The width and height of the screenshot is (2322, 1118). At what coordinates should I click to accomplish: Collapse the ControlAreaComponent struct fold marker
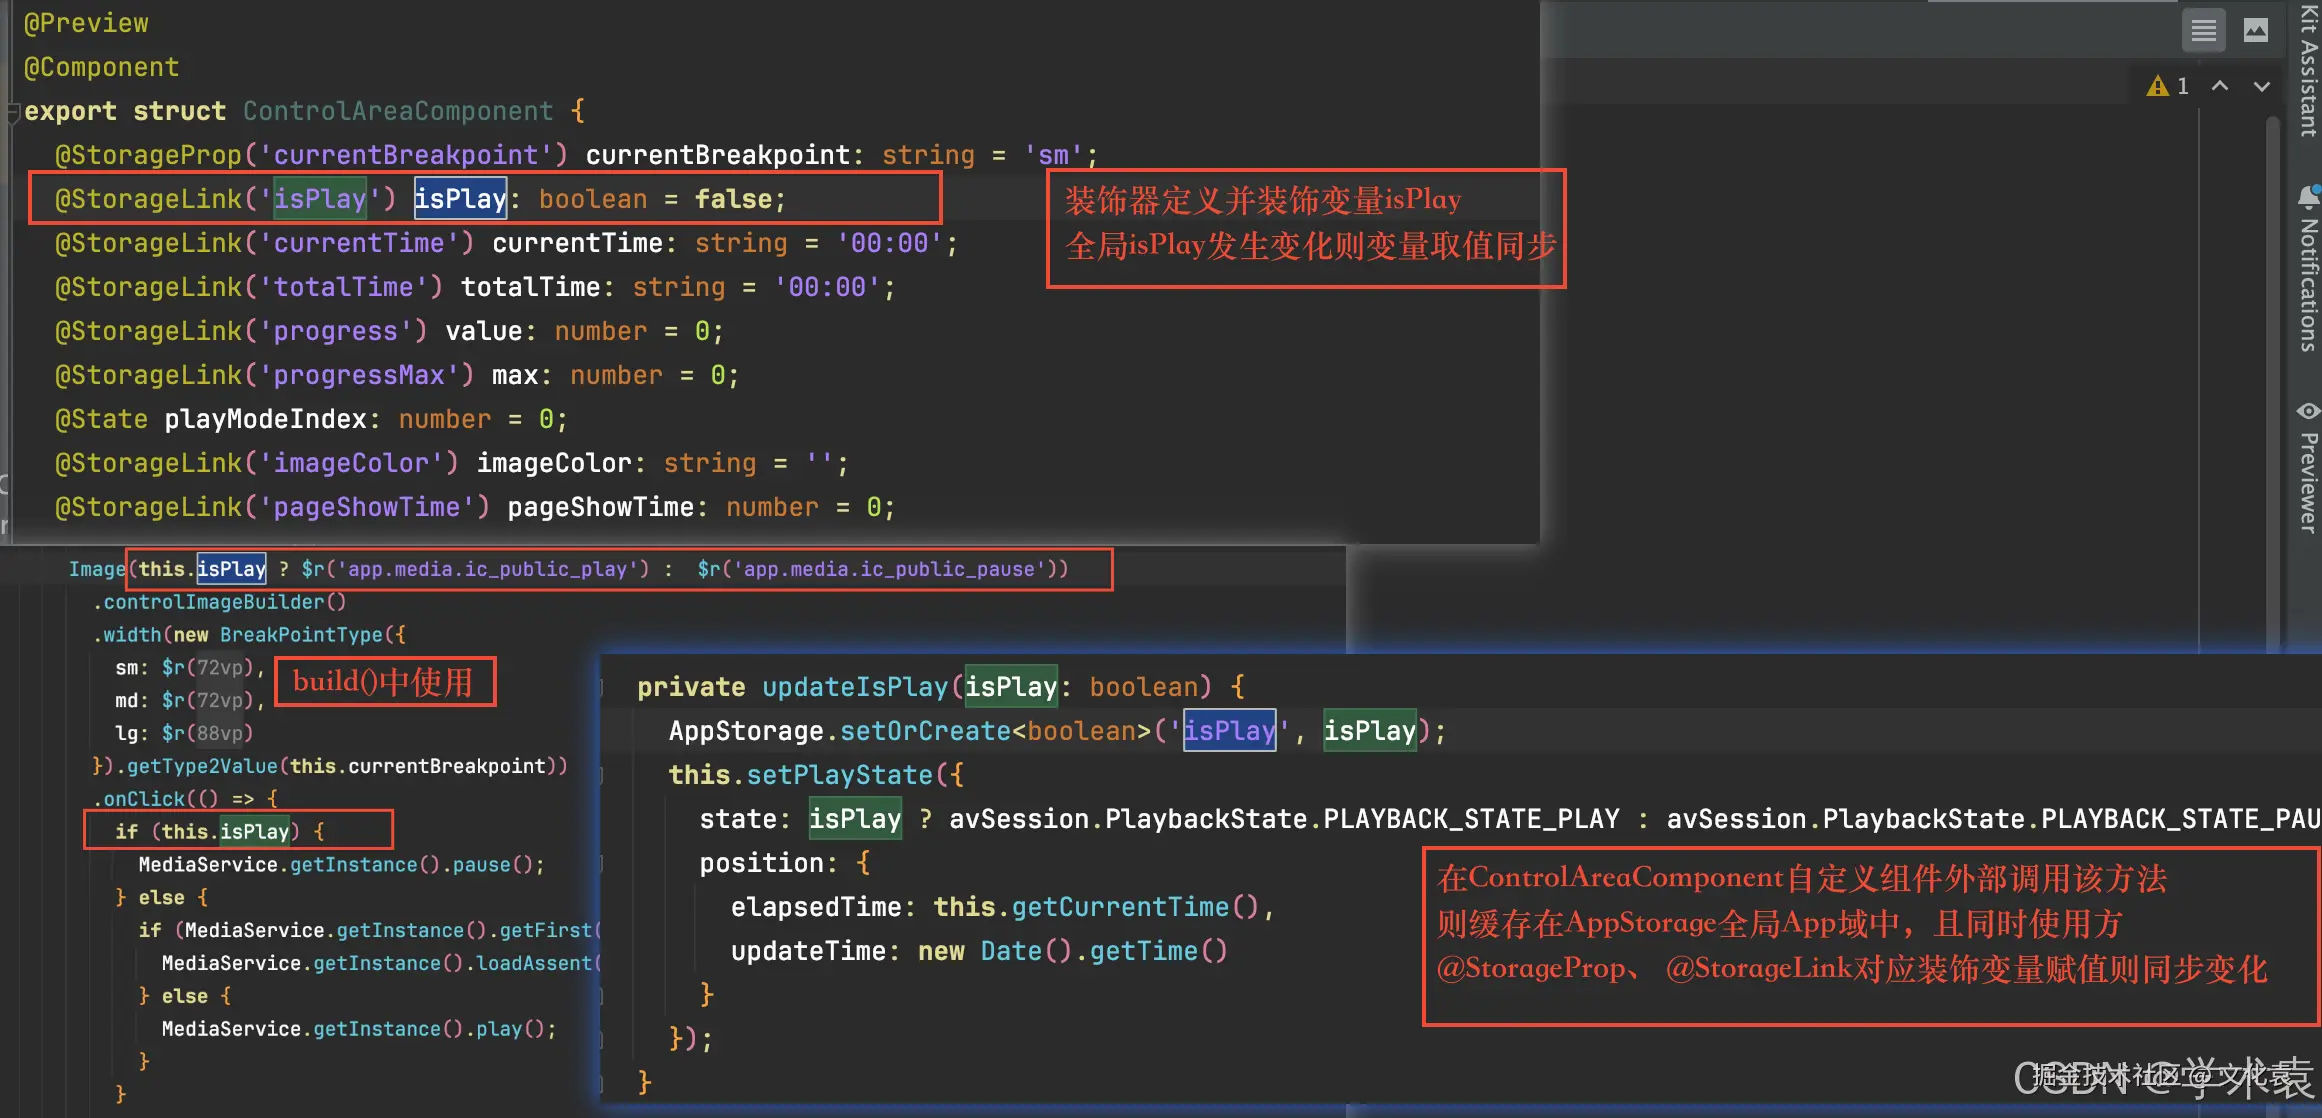click(x=13, y=112)
